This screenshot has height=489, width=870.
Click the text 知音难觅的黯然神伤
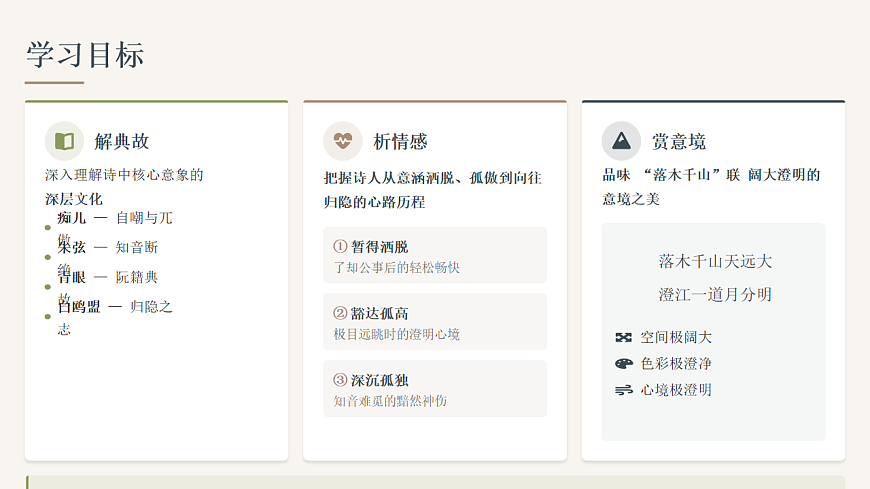[x=390, y=401]
